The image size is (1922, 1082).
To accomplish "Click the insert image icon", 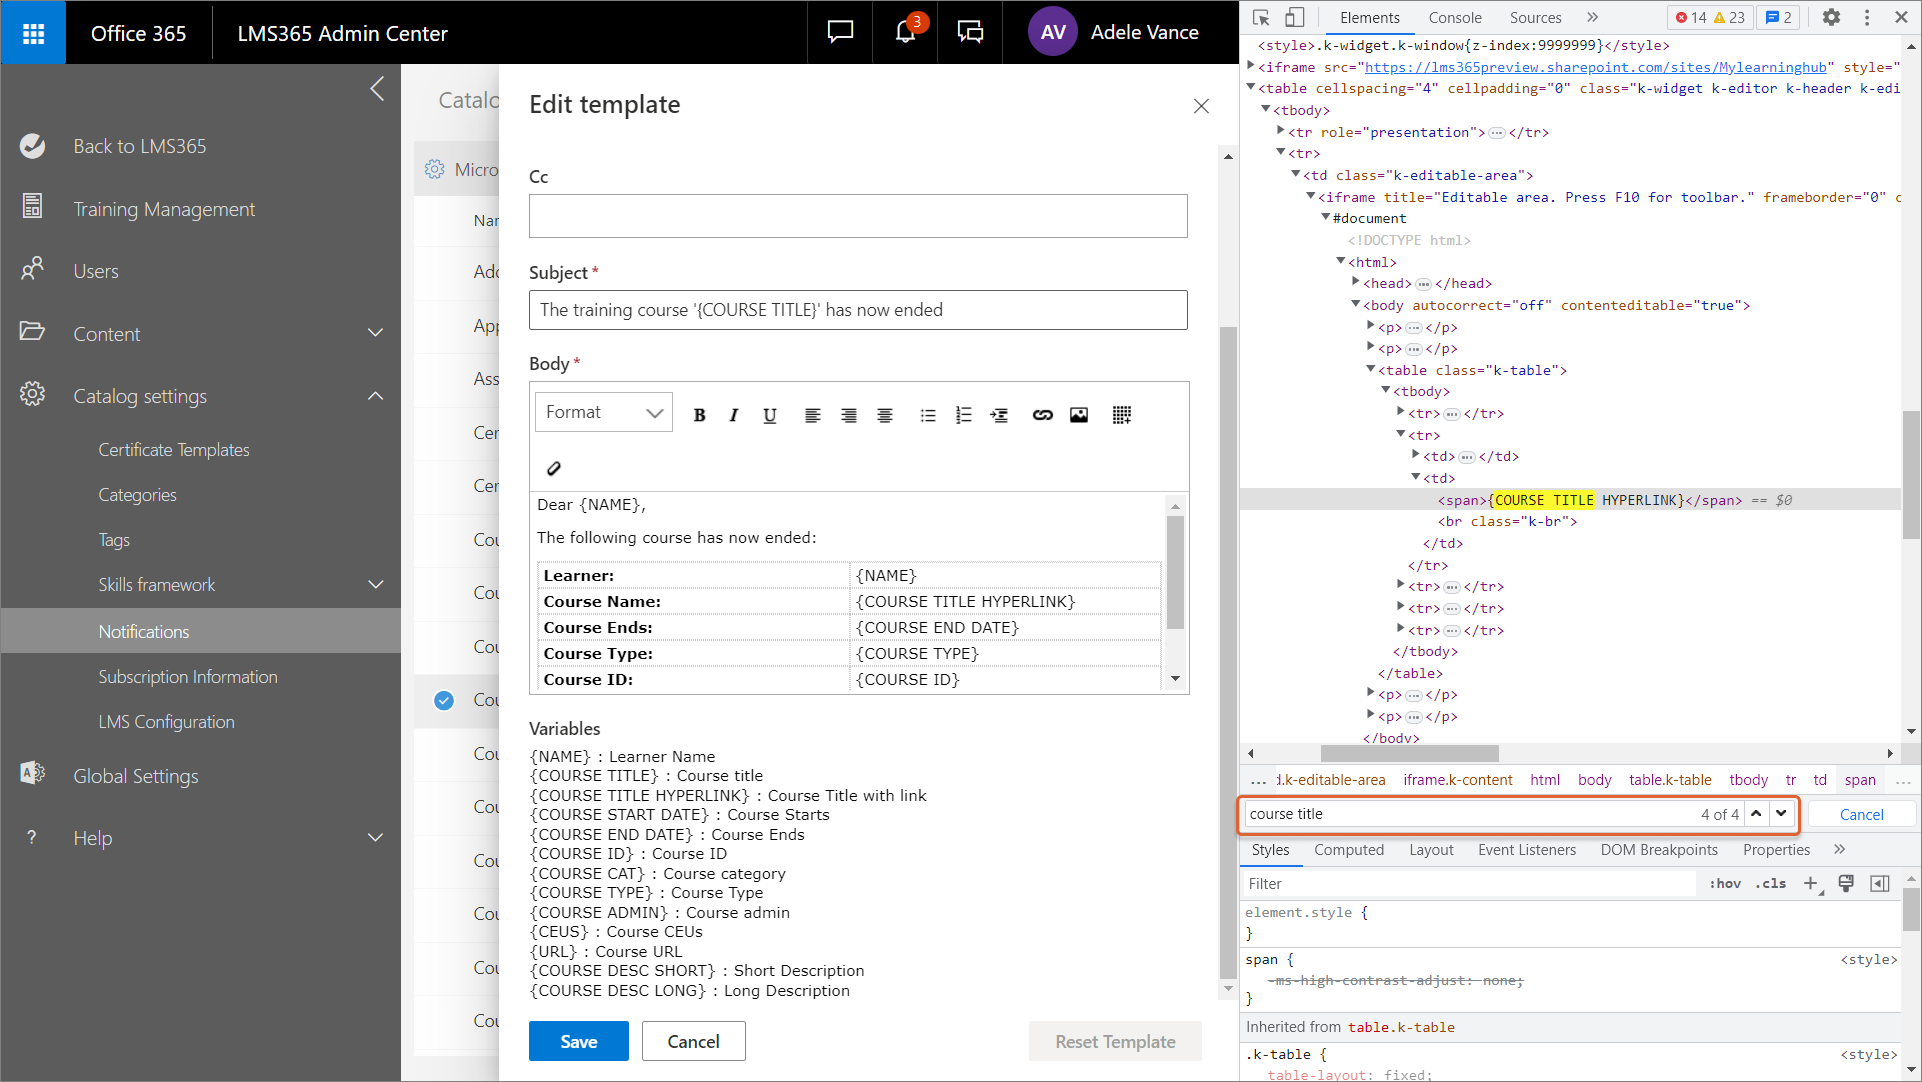I will 1078,415.
